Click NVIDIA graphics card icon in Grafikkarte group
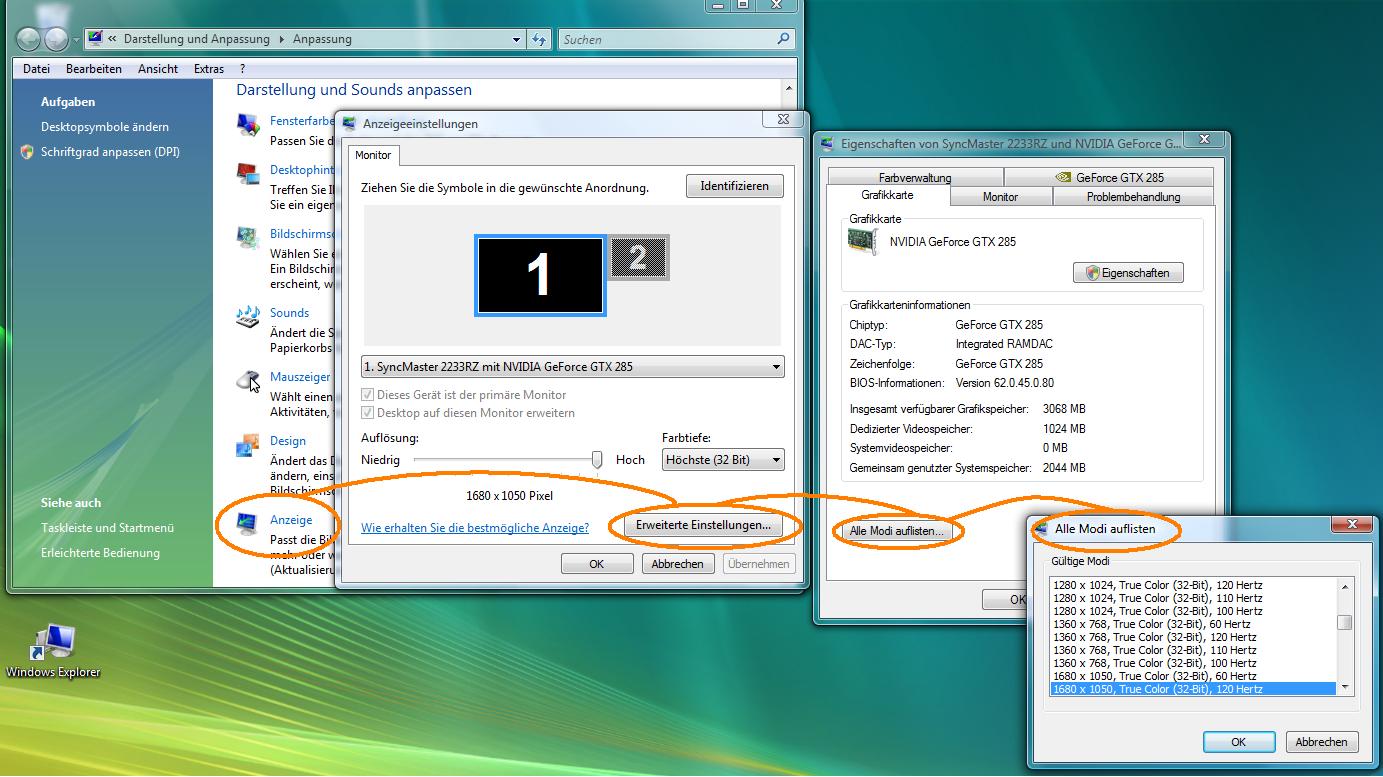The width and height of the screenshot is (1383, 777). point(862,241)
